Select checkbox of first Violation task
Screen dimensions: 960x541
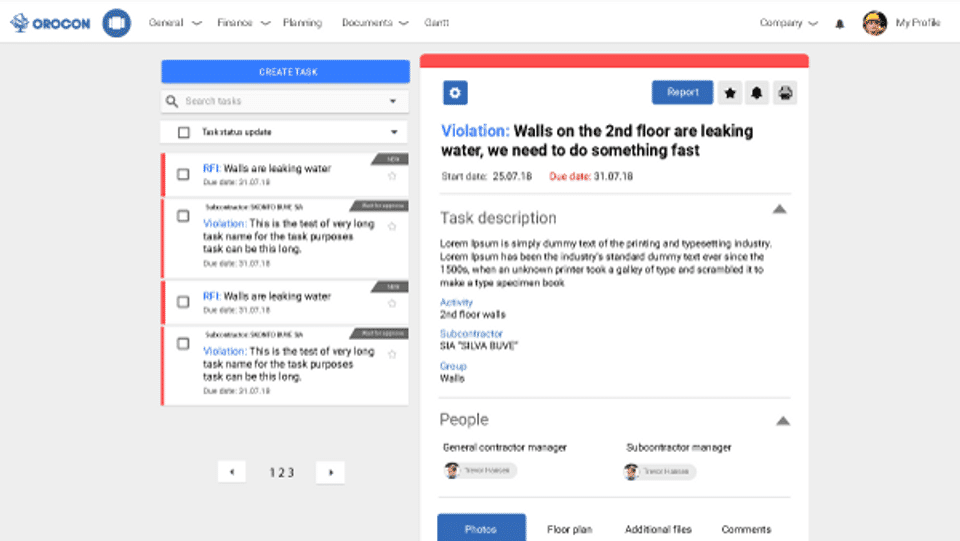point(183,216)
